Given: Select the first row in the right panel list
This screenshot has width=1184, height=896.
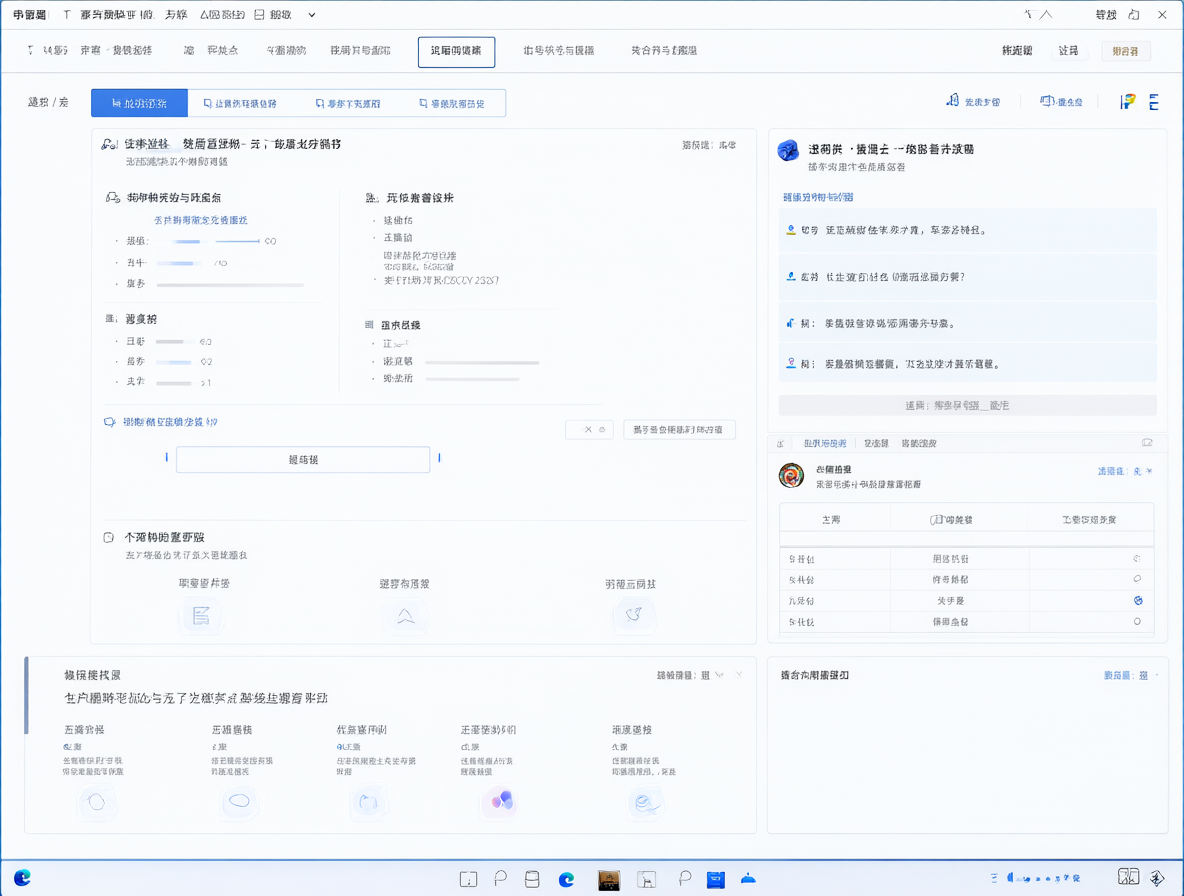Looking at the screenshot, I should point(967,230).
